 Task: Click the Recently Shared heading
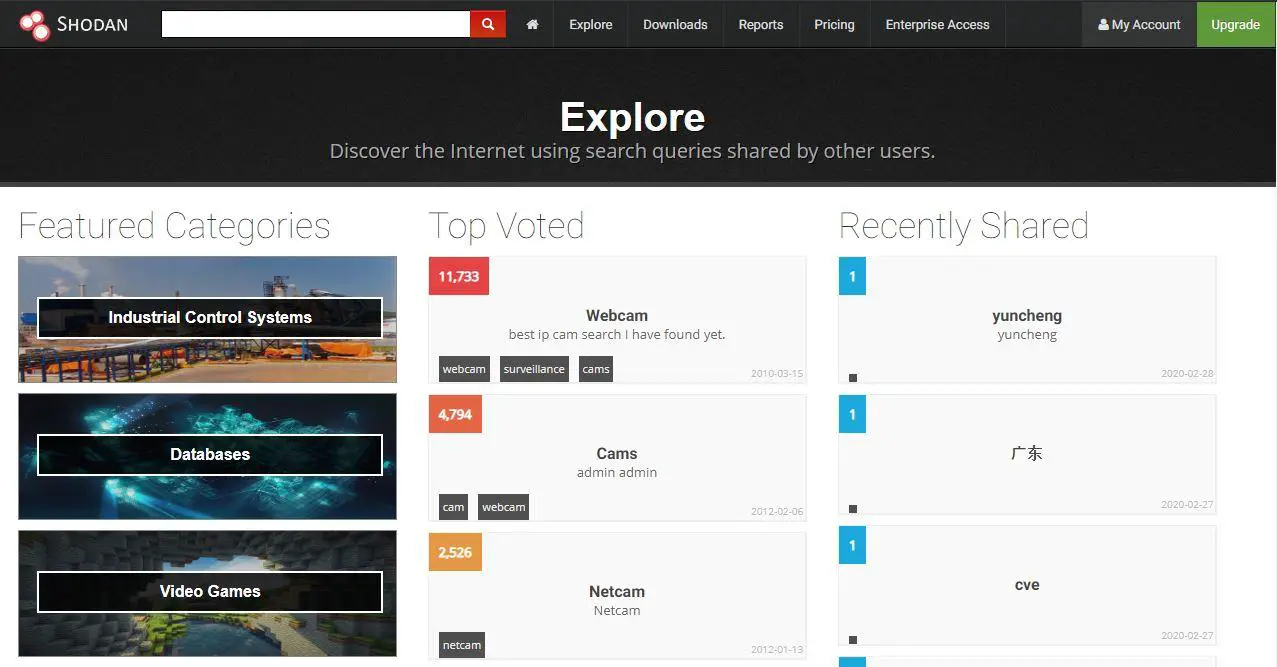[x=963, y=226]
